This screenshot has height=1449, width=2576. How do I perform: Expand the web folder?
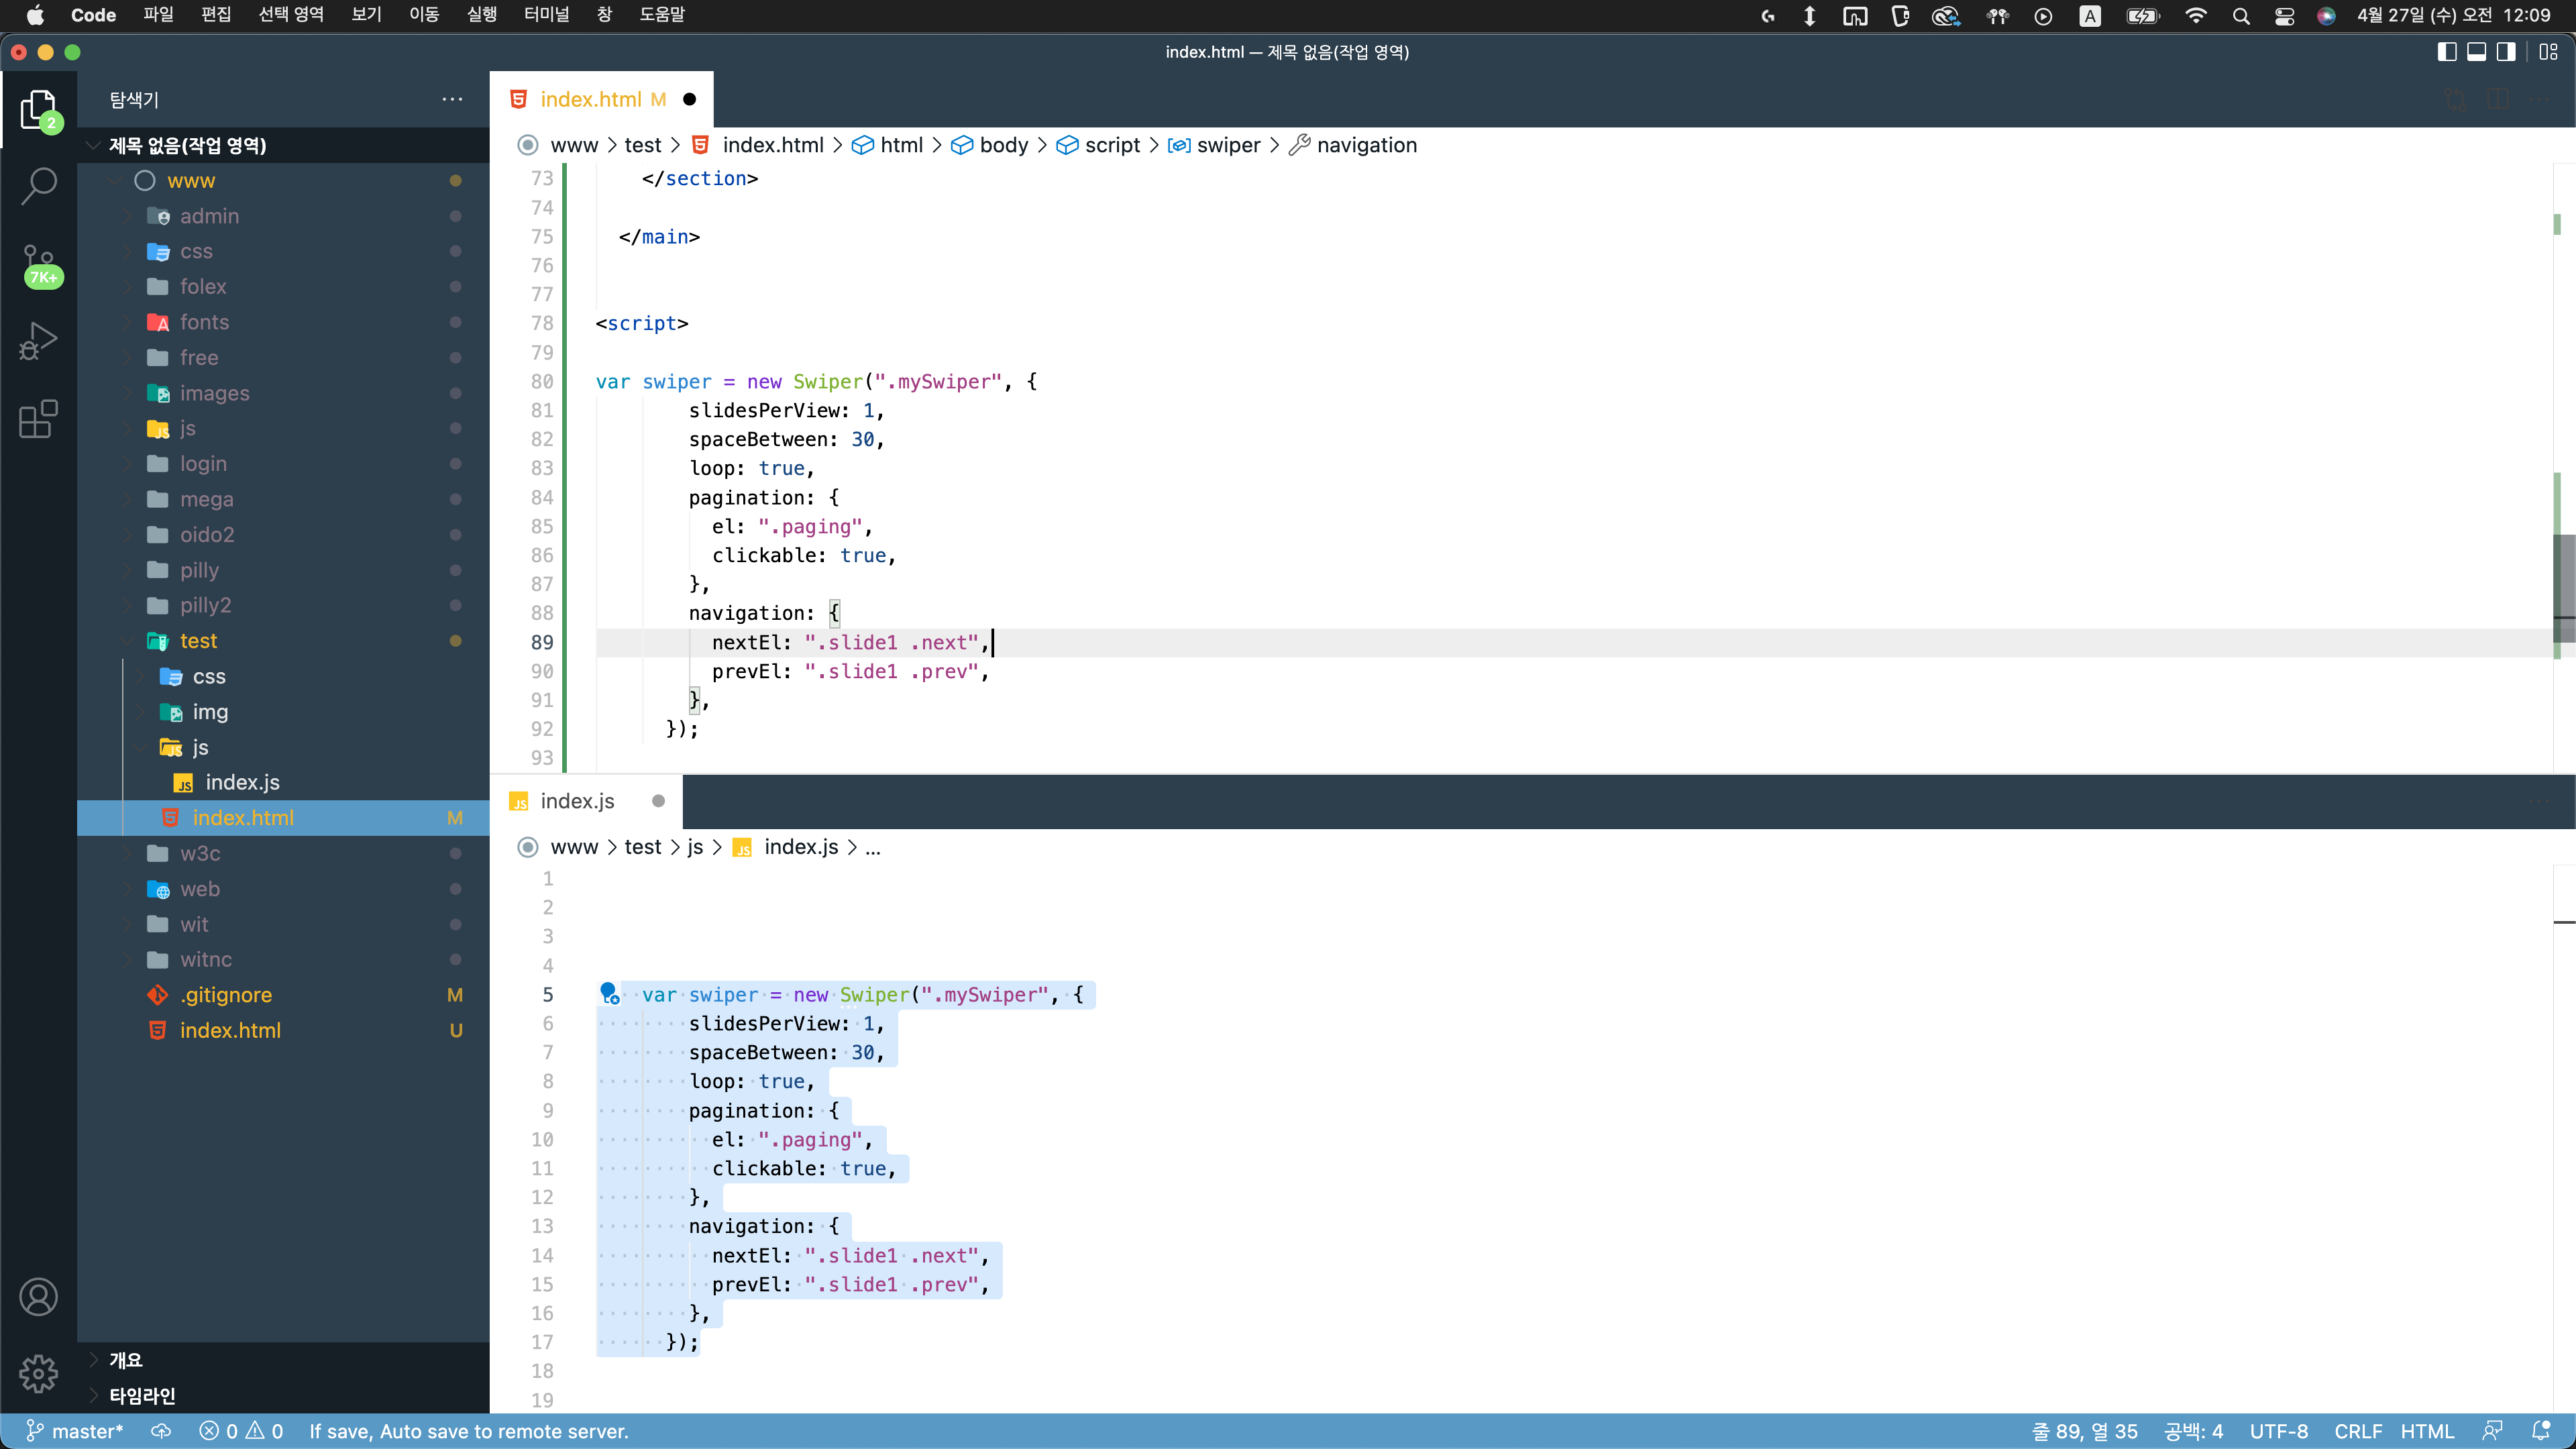pyautogui.click(x=283, y=889)
